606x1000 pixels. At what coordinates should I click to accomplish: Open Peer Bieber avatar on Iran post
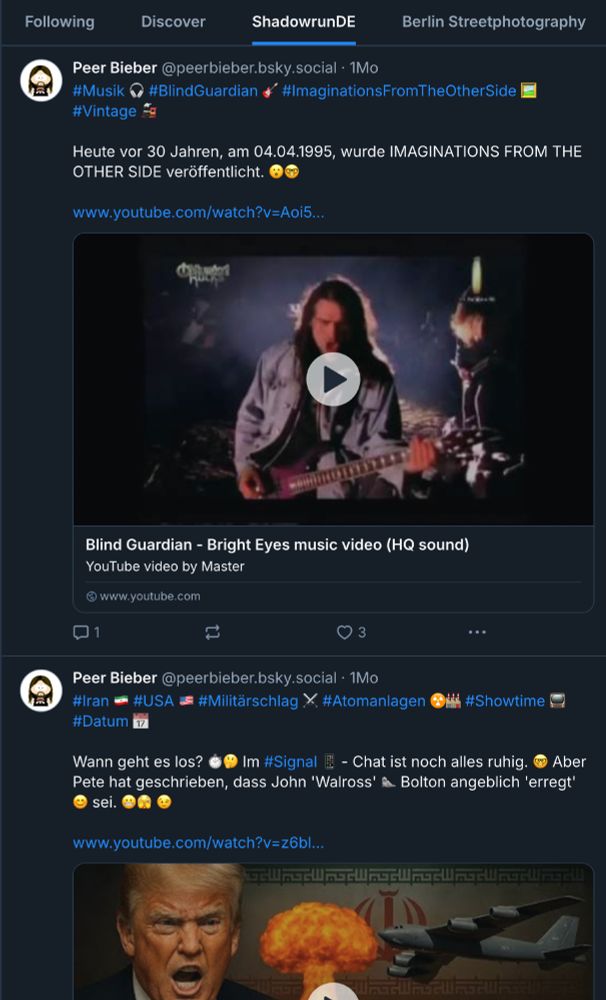42,690
